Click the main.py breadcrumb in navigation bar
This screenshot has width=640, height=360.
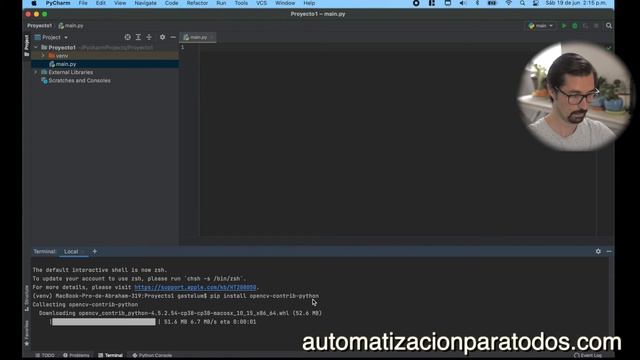(x=71, y=26)
